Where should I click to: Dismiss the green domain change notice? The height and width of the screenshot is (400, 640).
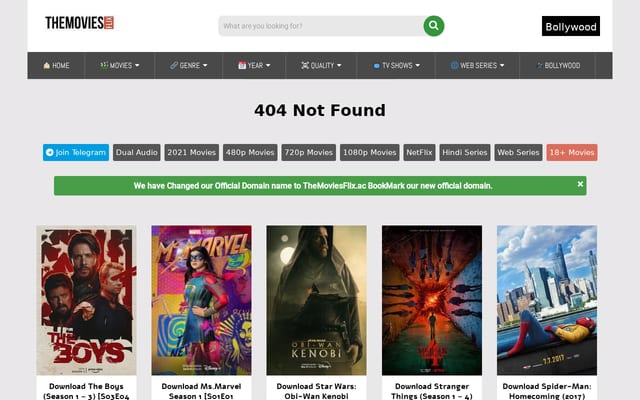point(580,184)
